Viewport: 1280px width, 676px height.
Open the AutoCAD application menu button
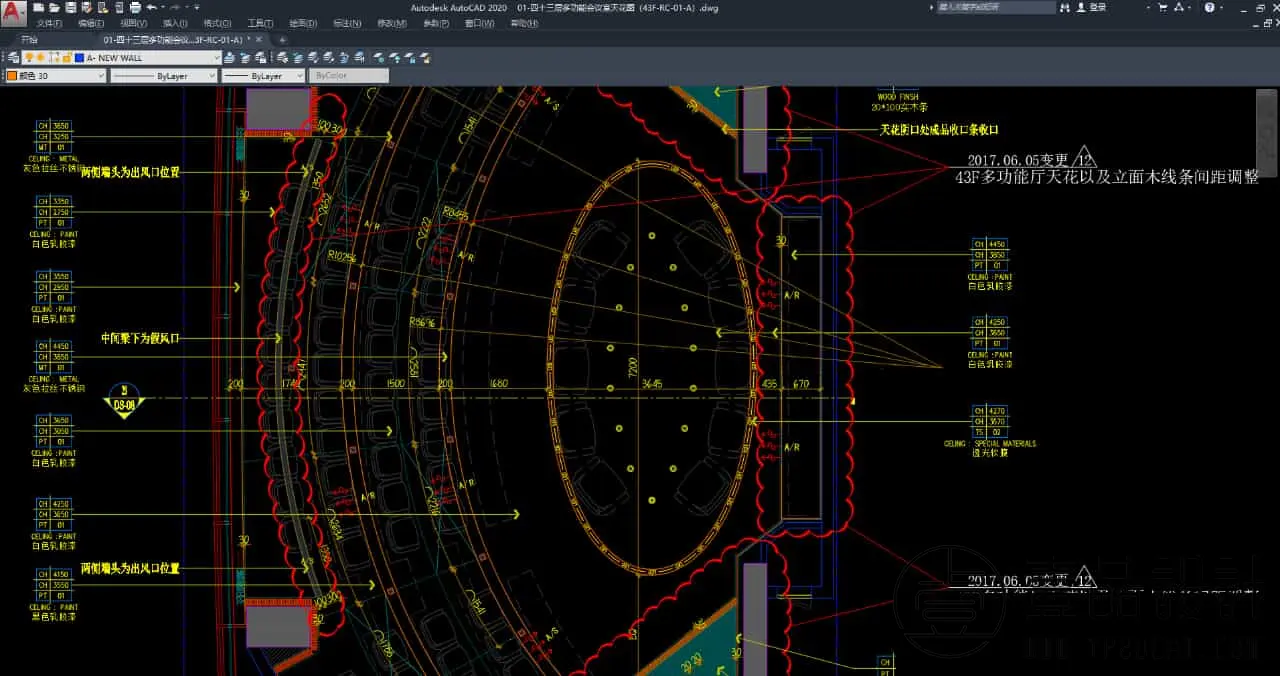click(13, 14)
